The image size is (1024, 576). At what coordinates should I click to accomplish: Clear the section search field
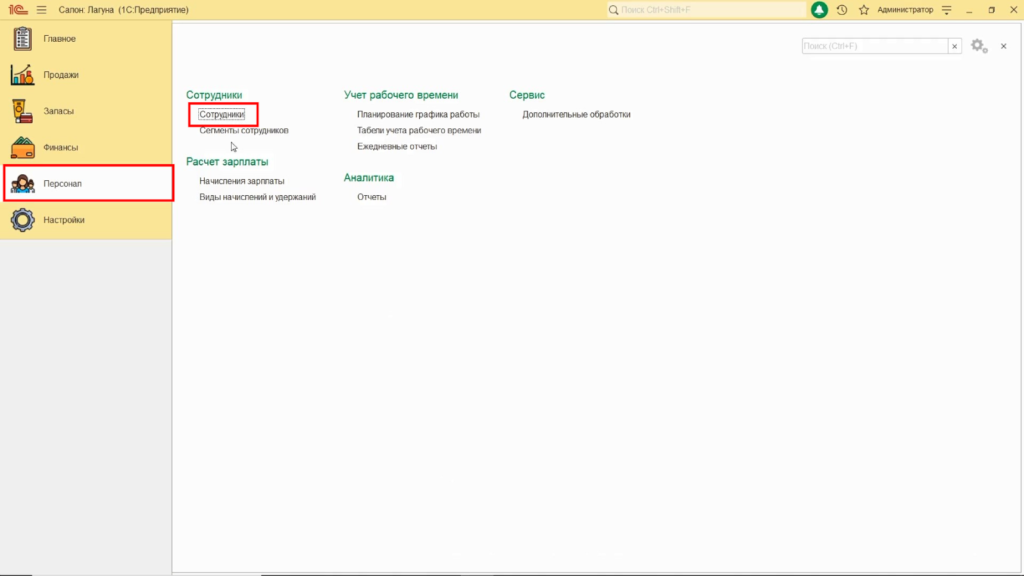pyautogui.click(x=955, y=46)
